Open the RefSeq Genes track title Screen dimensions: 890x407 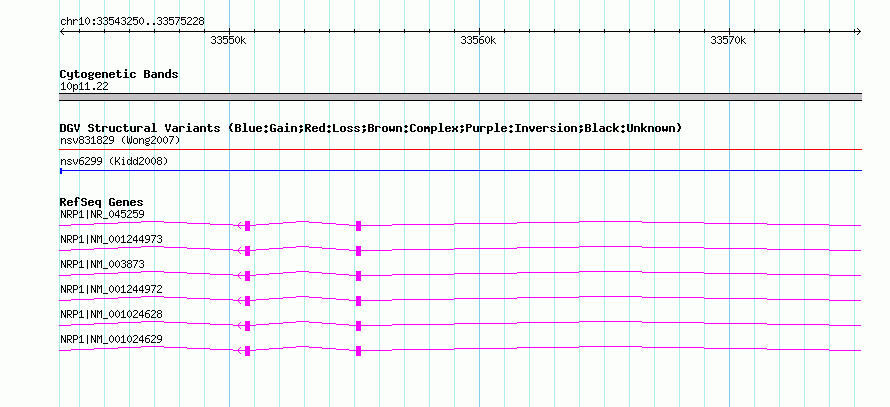(x=102, y=202)
